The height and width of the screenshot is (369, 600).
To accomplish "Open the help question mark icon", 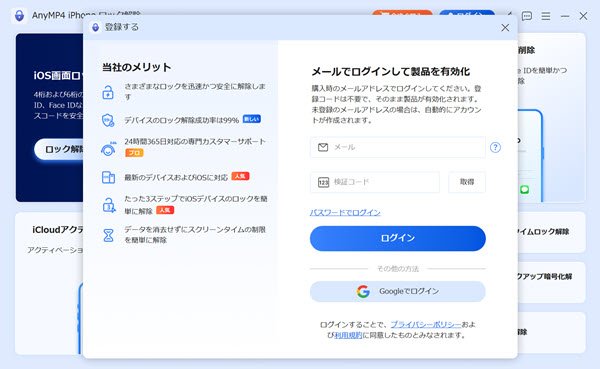I will coord(495,147).
